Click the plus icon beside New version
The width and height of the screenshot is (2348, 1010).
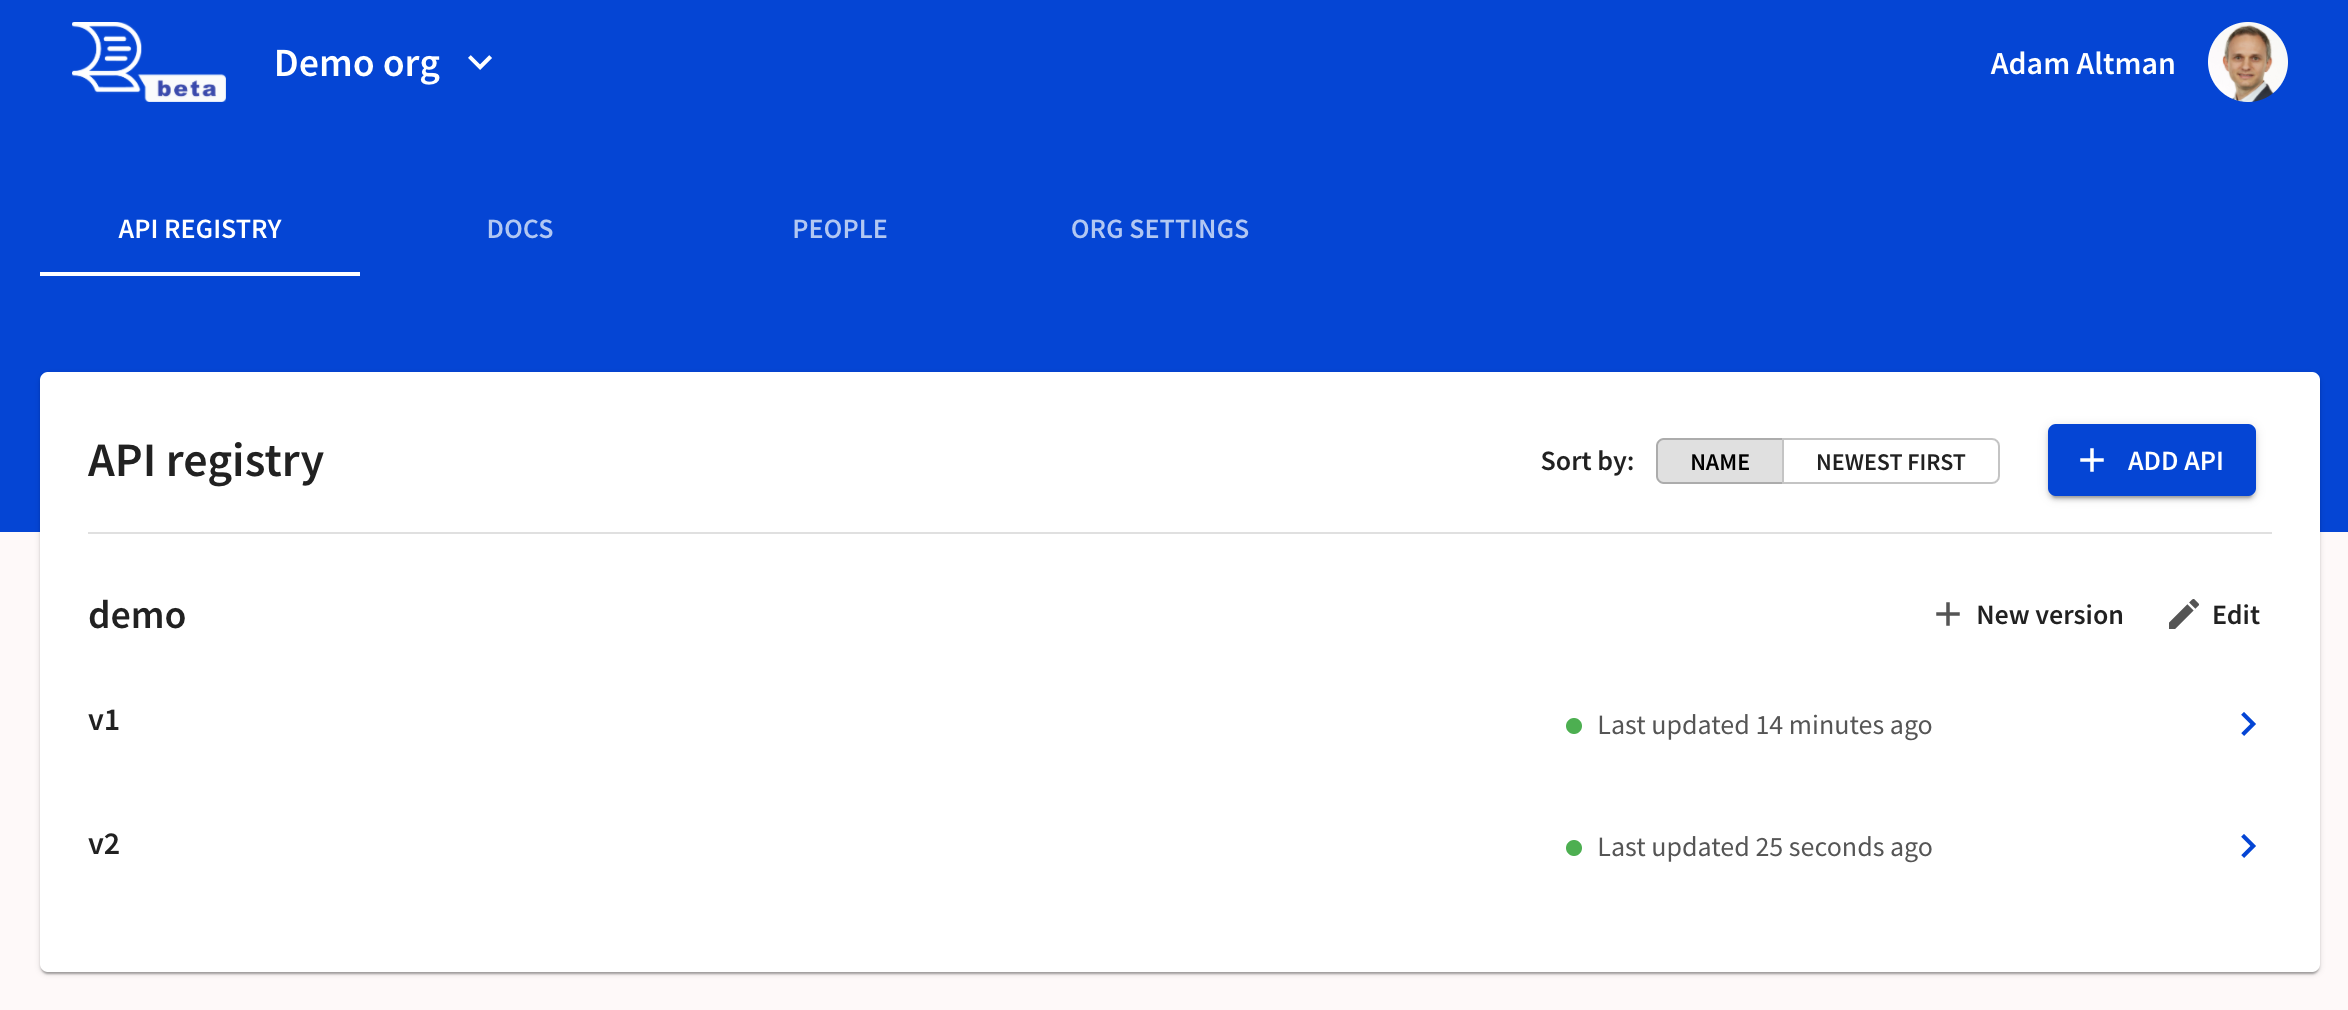coord(1947,614)
